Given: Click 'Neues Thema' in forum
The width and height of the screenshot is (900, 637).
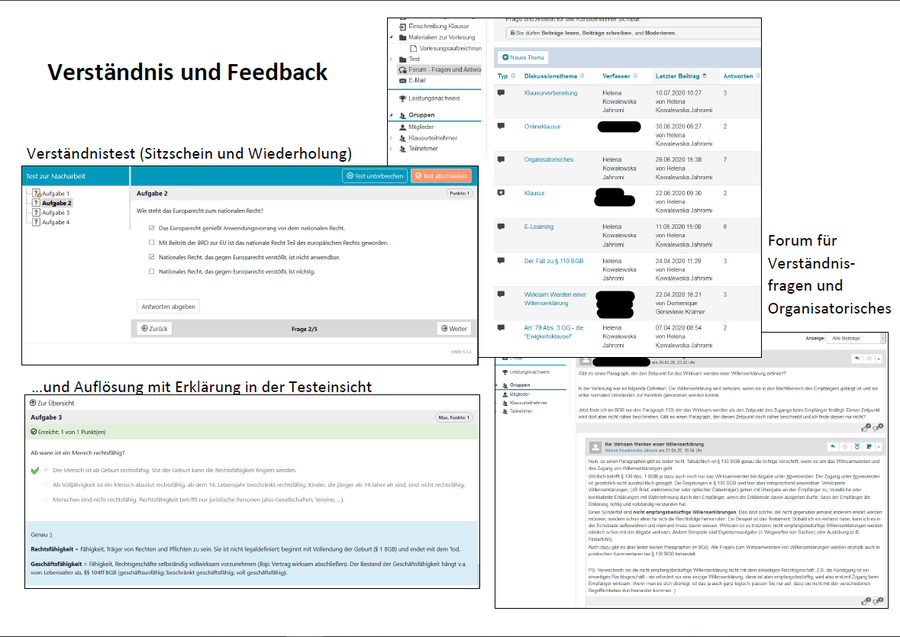Looking at the screenshot, I should [x=523, y=57].
